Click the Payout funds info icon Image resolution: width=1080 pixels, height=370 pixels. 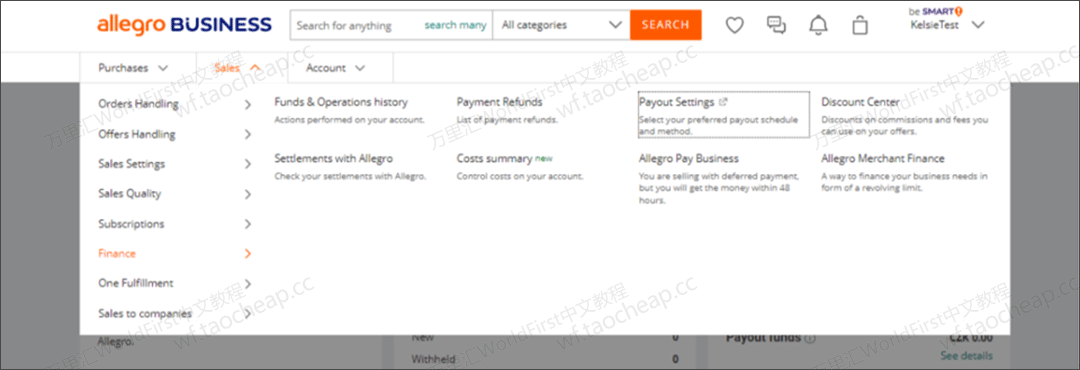click(809, 339)
